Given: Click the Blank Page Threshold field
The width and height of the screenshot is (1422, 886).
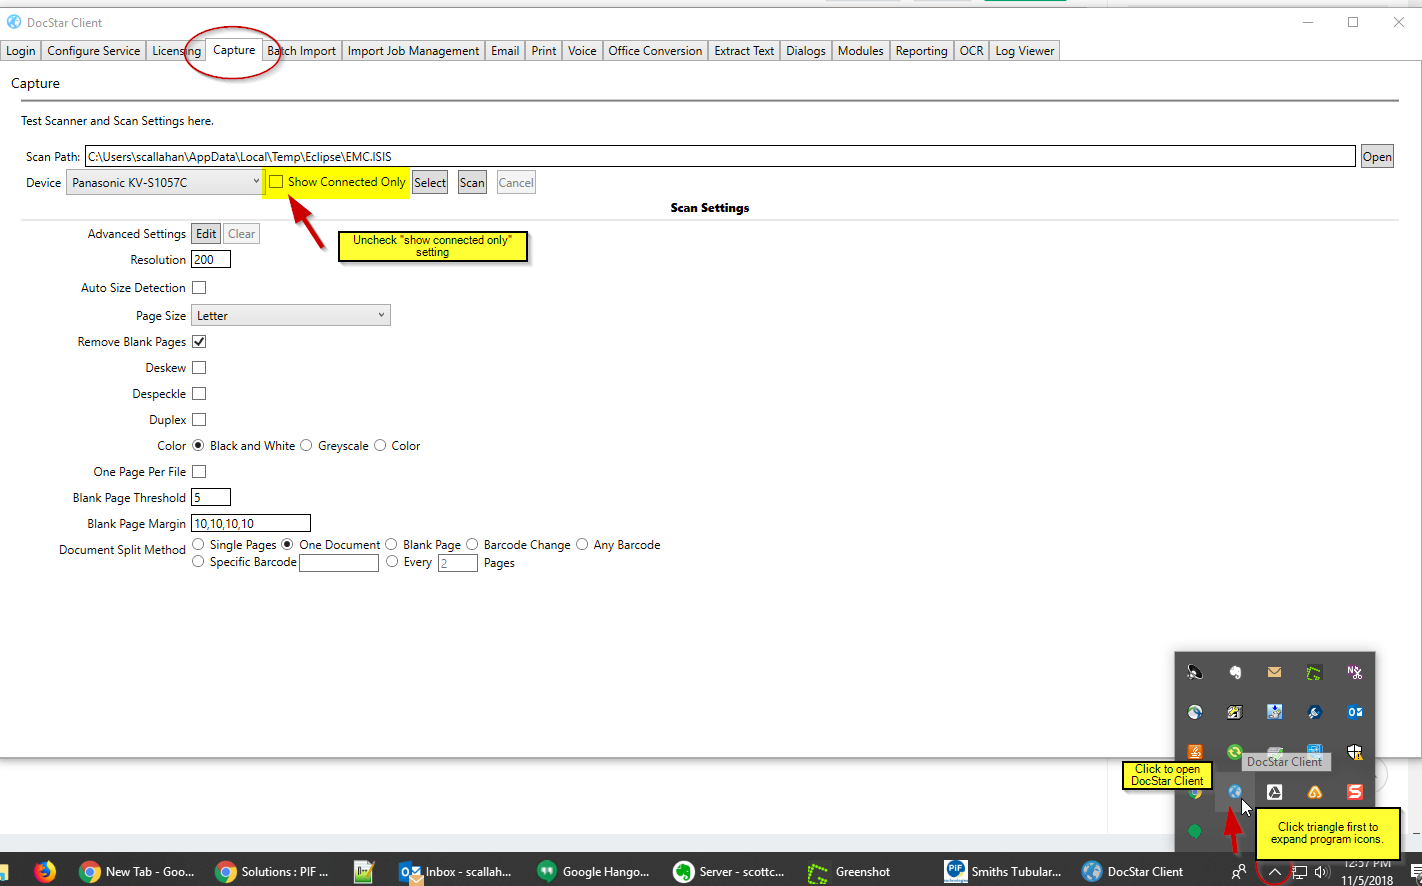Looking at the screenshot, I should point(211,497).
